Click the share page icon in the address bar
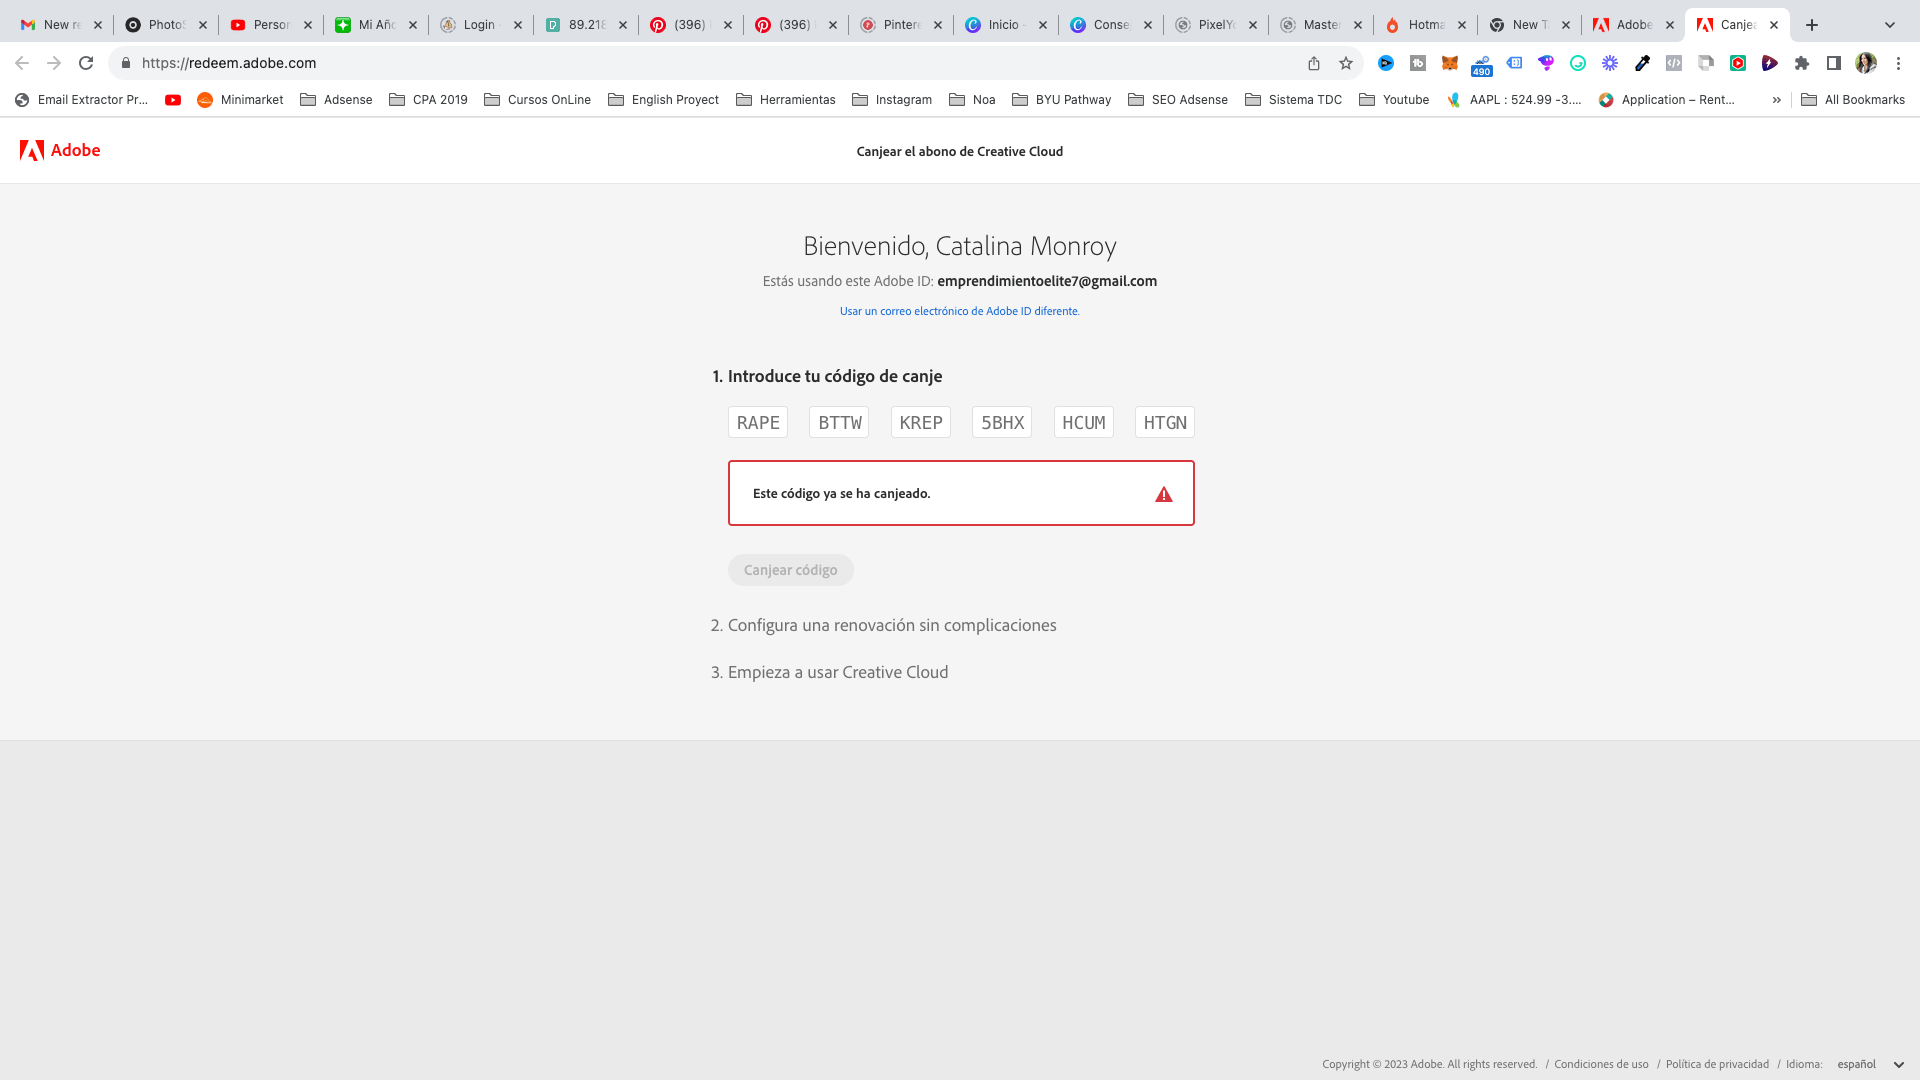This screenshot has height=1080, width=1920. [x=1314, y=63]
